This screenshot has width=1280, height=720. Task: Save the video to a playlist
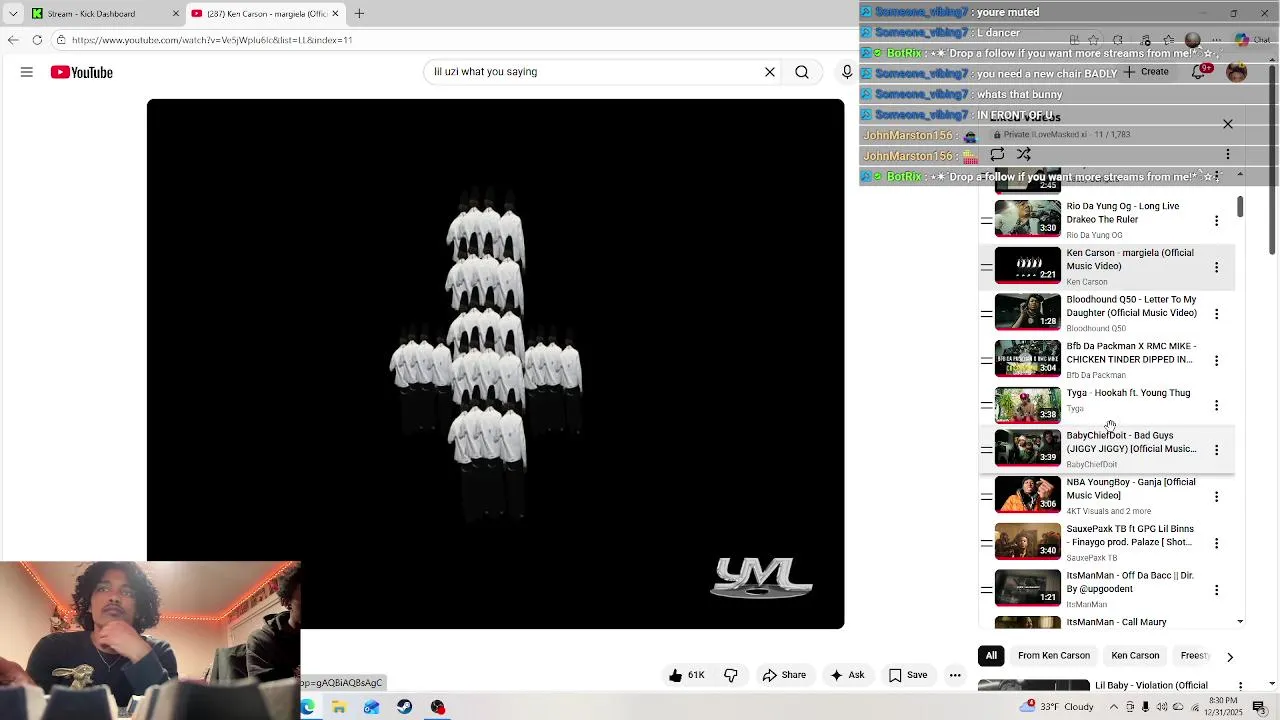click(908, 675)
